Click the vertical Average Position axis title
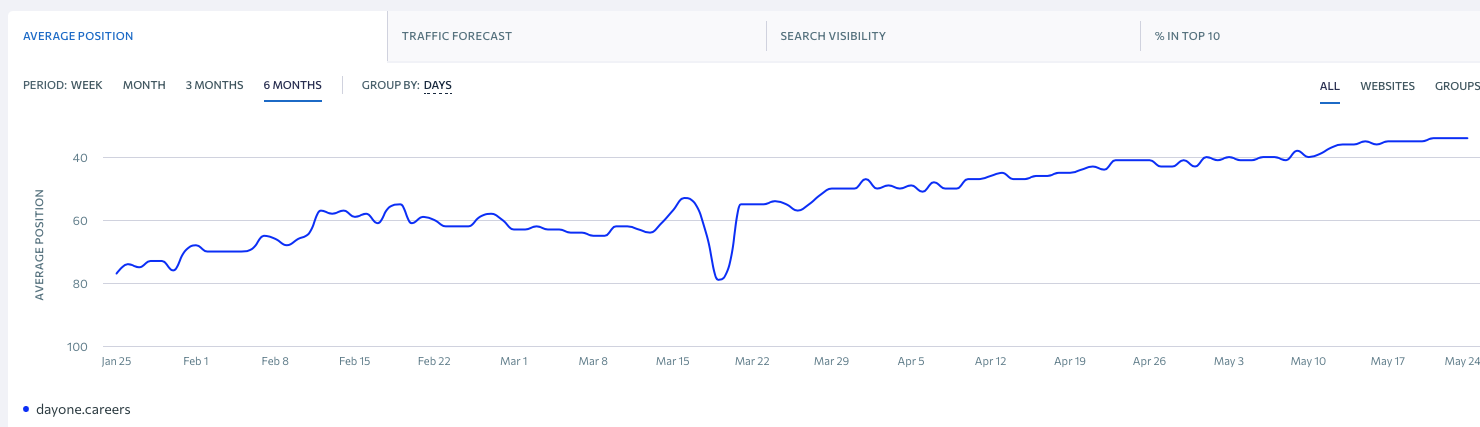 click(40, 244)
